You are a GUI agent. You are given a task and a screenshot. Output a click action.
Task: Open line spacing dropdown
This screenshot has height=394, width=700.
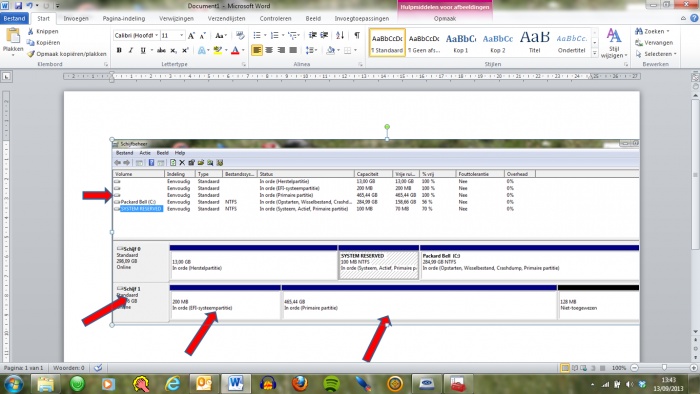coord(312,50)
